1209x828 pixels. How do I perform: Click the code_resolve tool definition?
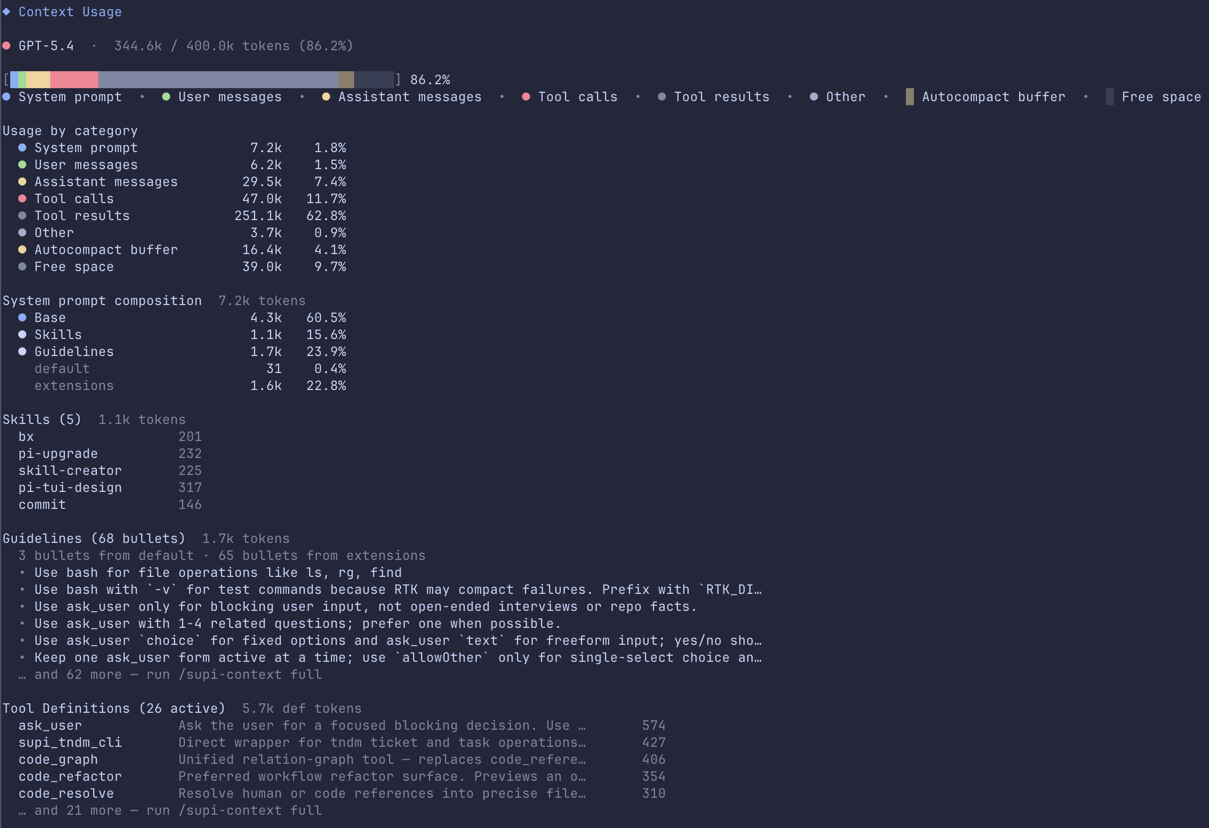[342, 794]
